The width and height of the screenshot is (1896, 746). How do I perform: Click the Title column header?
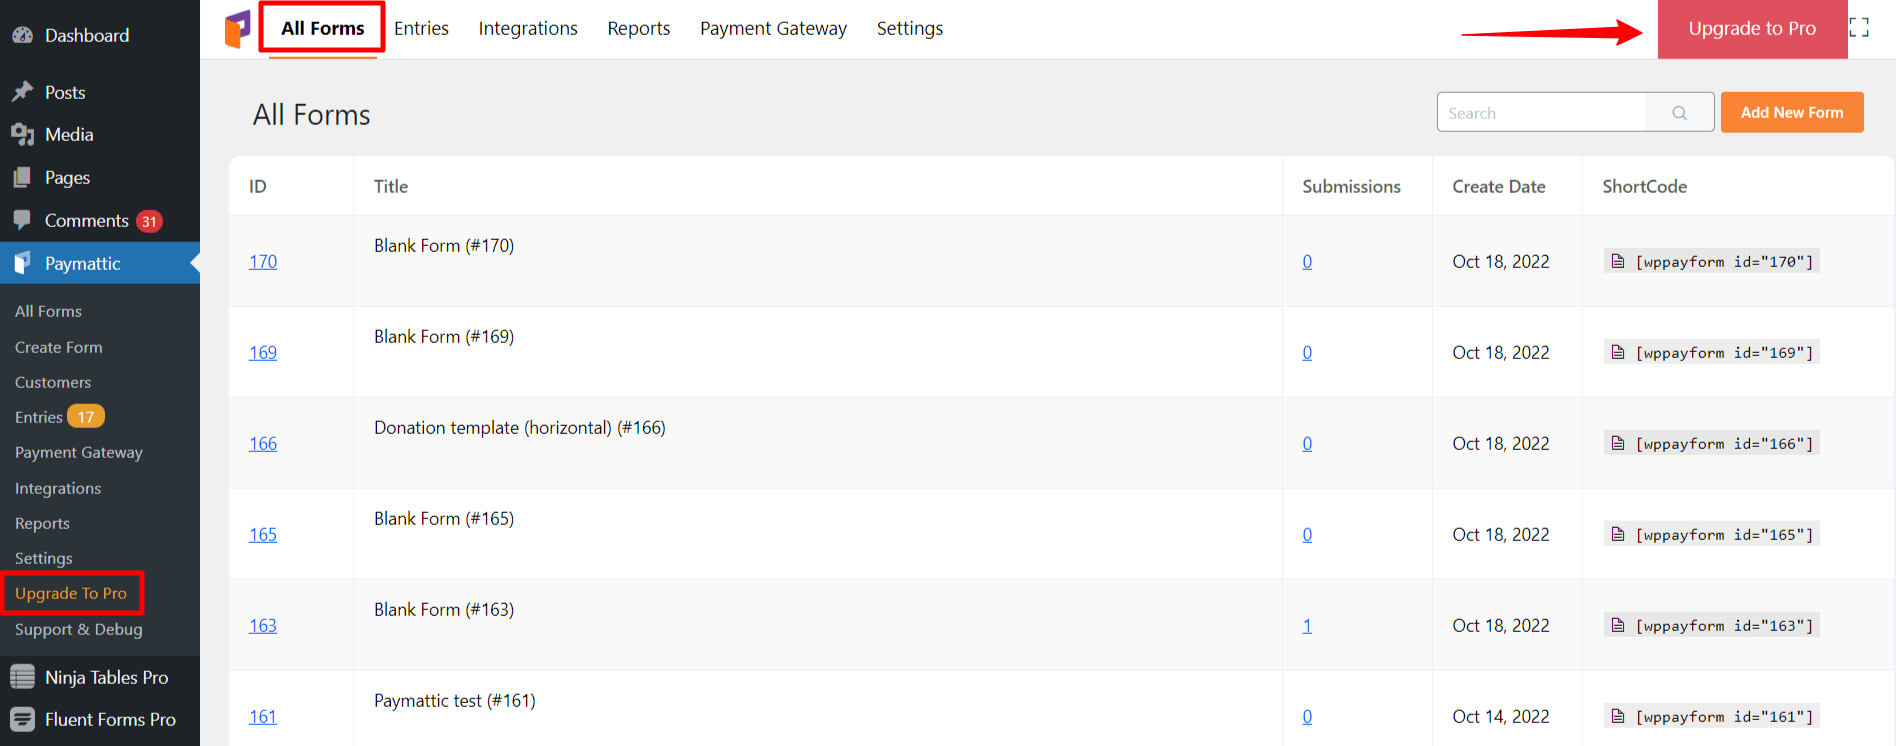(391, 186)
